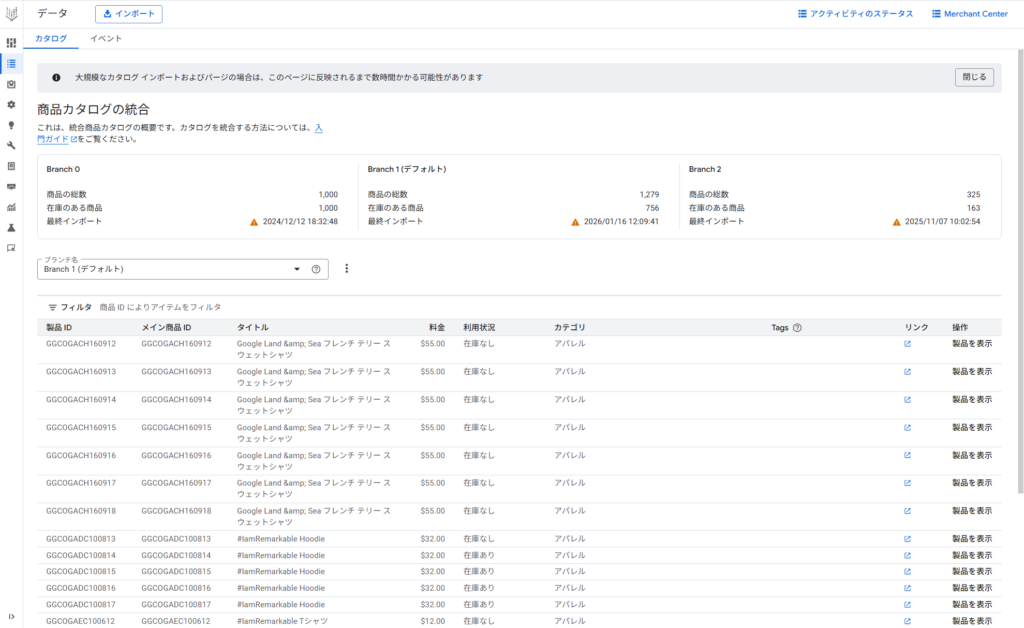Screen dimensions: 1024x628
Task: Click 在庫あり status for GGCOGADC100816
Action: (x=479, y=588)
